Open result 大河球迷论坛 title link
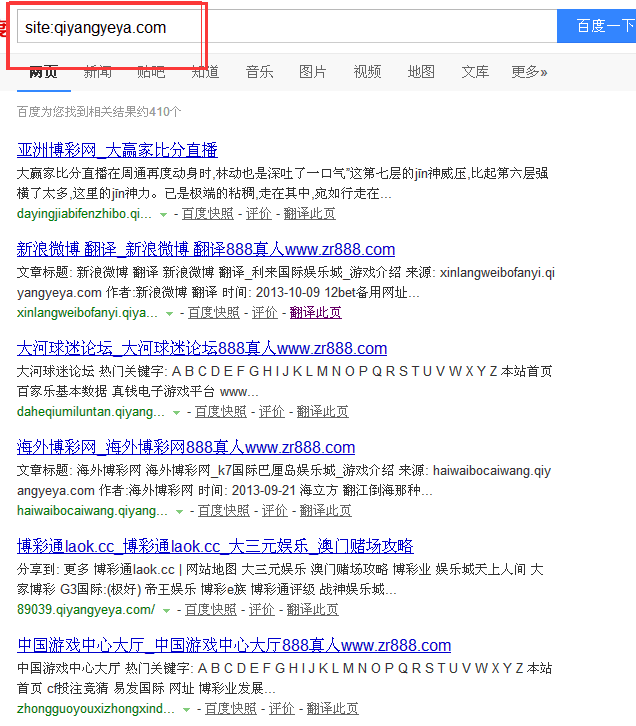The width and height of the screenshot is (636, 726). point(202,348)
